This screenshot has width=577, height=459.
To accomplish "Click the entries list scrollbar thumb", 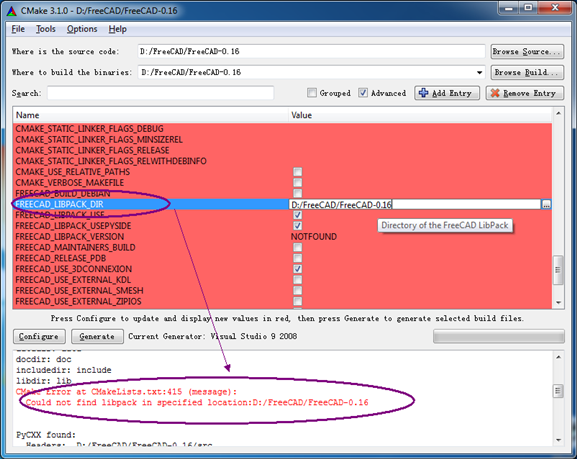I will [558, 270].
